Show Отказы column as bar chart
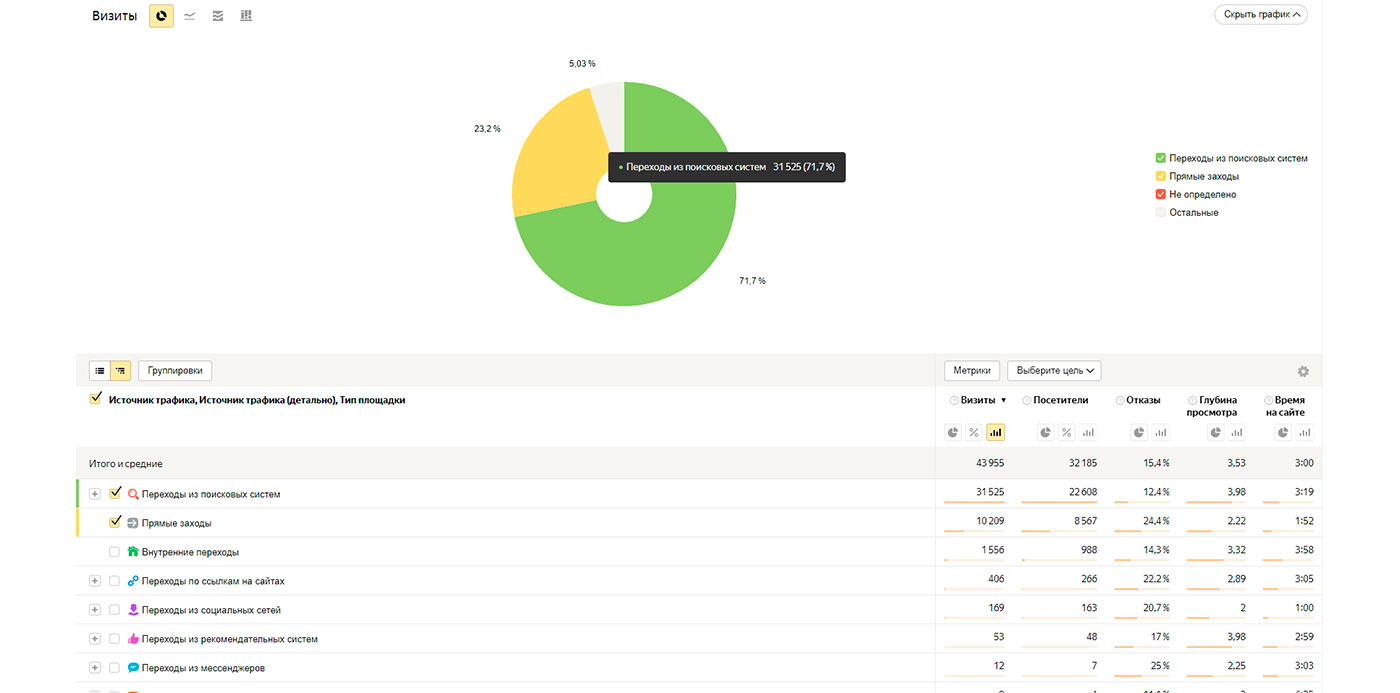This screenshot has width=1400, height=693. pos(1161,432)
